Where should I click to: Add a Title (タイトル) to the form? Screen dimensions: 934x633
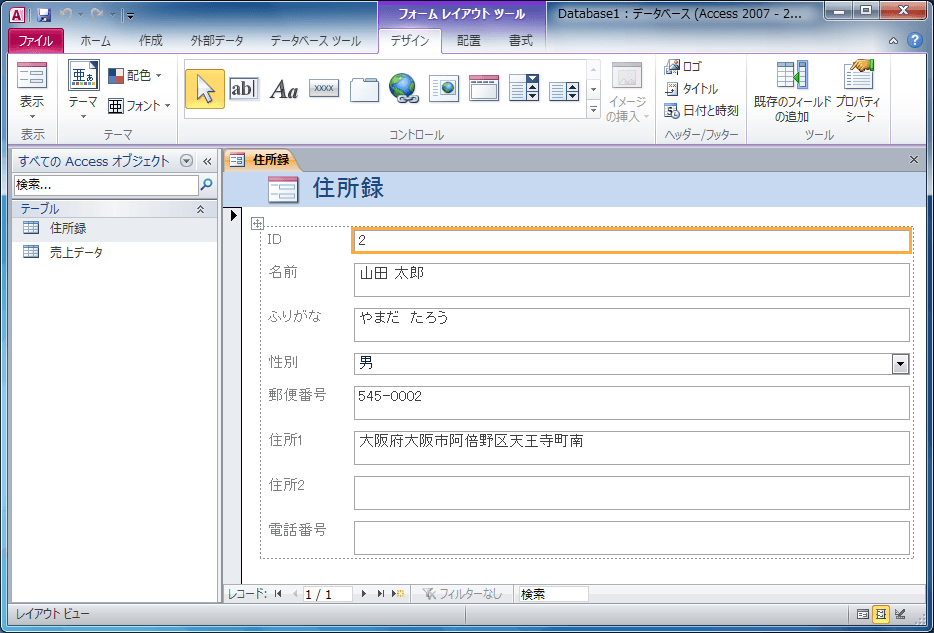click(691, 89)
